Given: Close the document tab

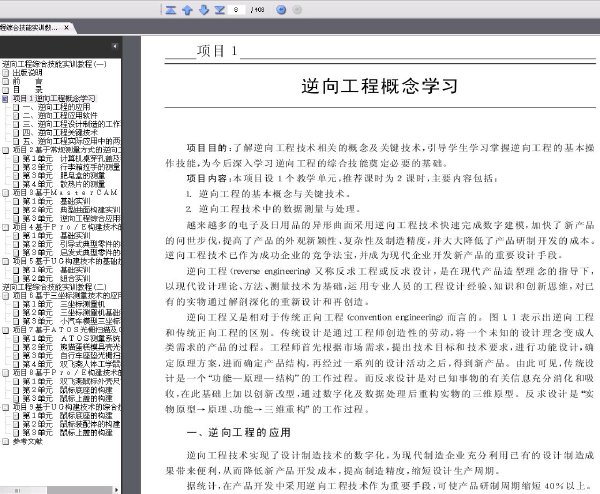Looking at the screenshot, I should [x=66, y=28].
